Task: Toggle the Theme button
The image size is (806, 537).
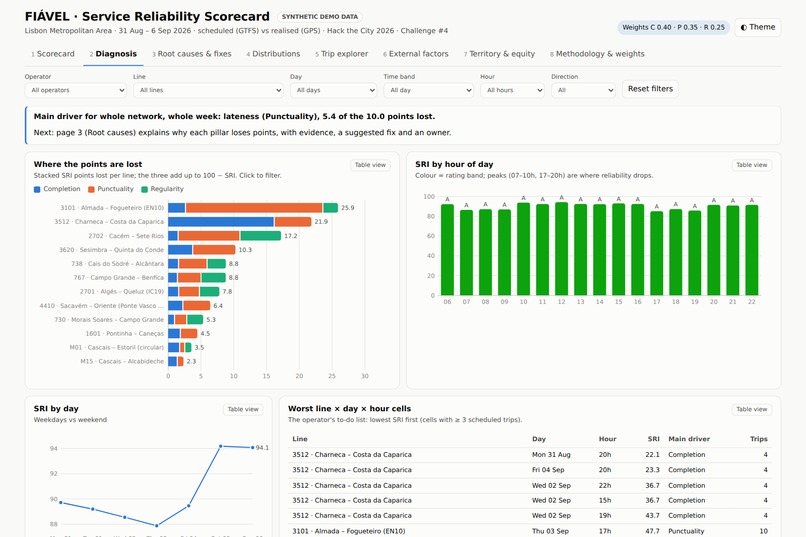Action: (758, 27)
